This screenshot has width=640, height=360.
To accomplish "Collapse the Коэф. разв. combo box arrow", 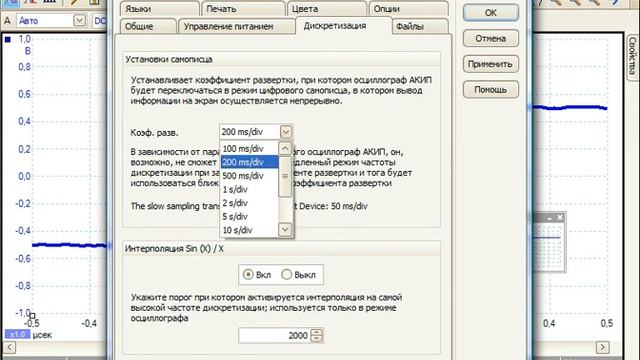I will click(286, 132).
